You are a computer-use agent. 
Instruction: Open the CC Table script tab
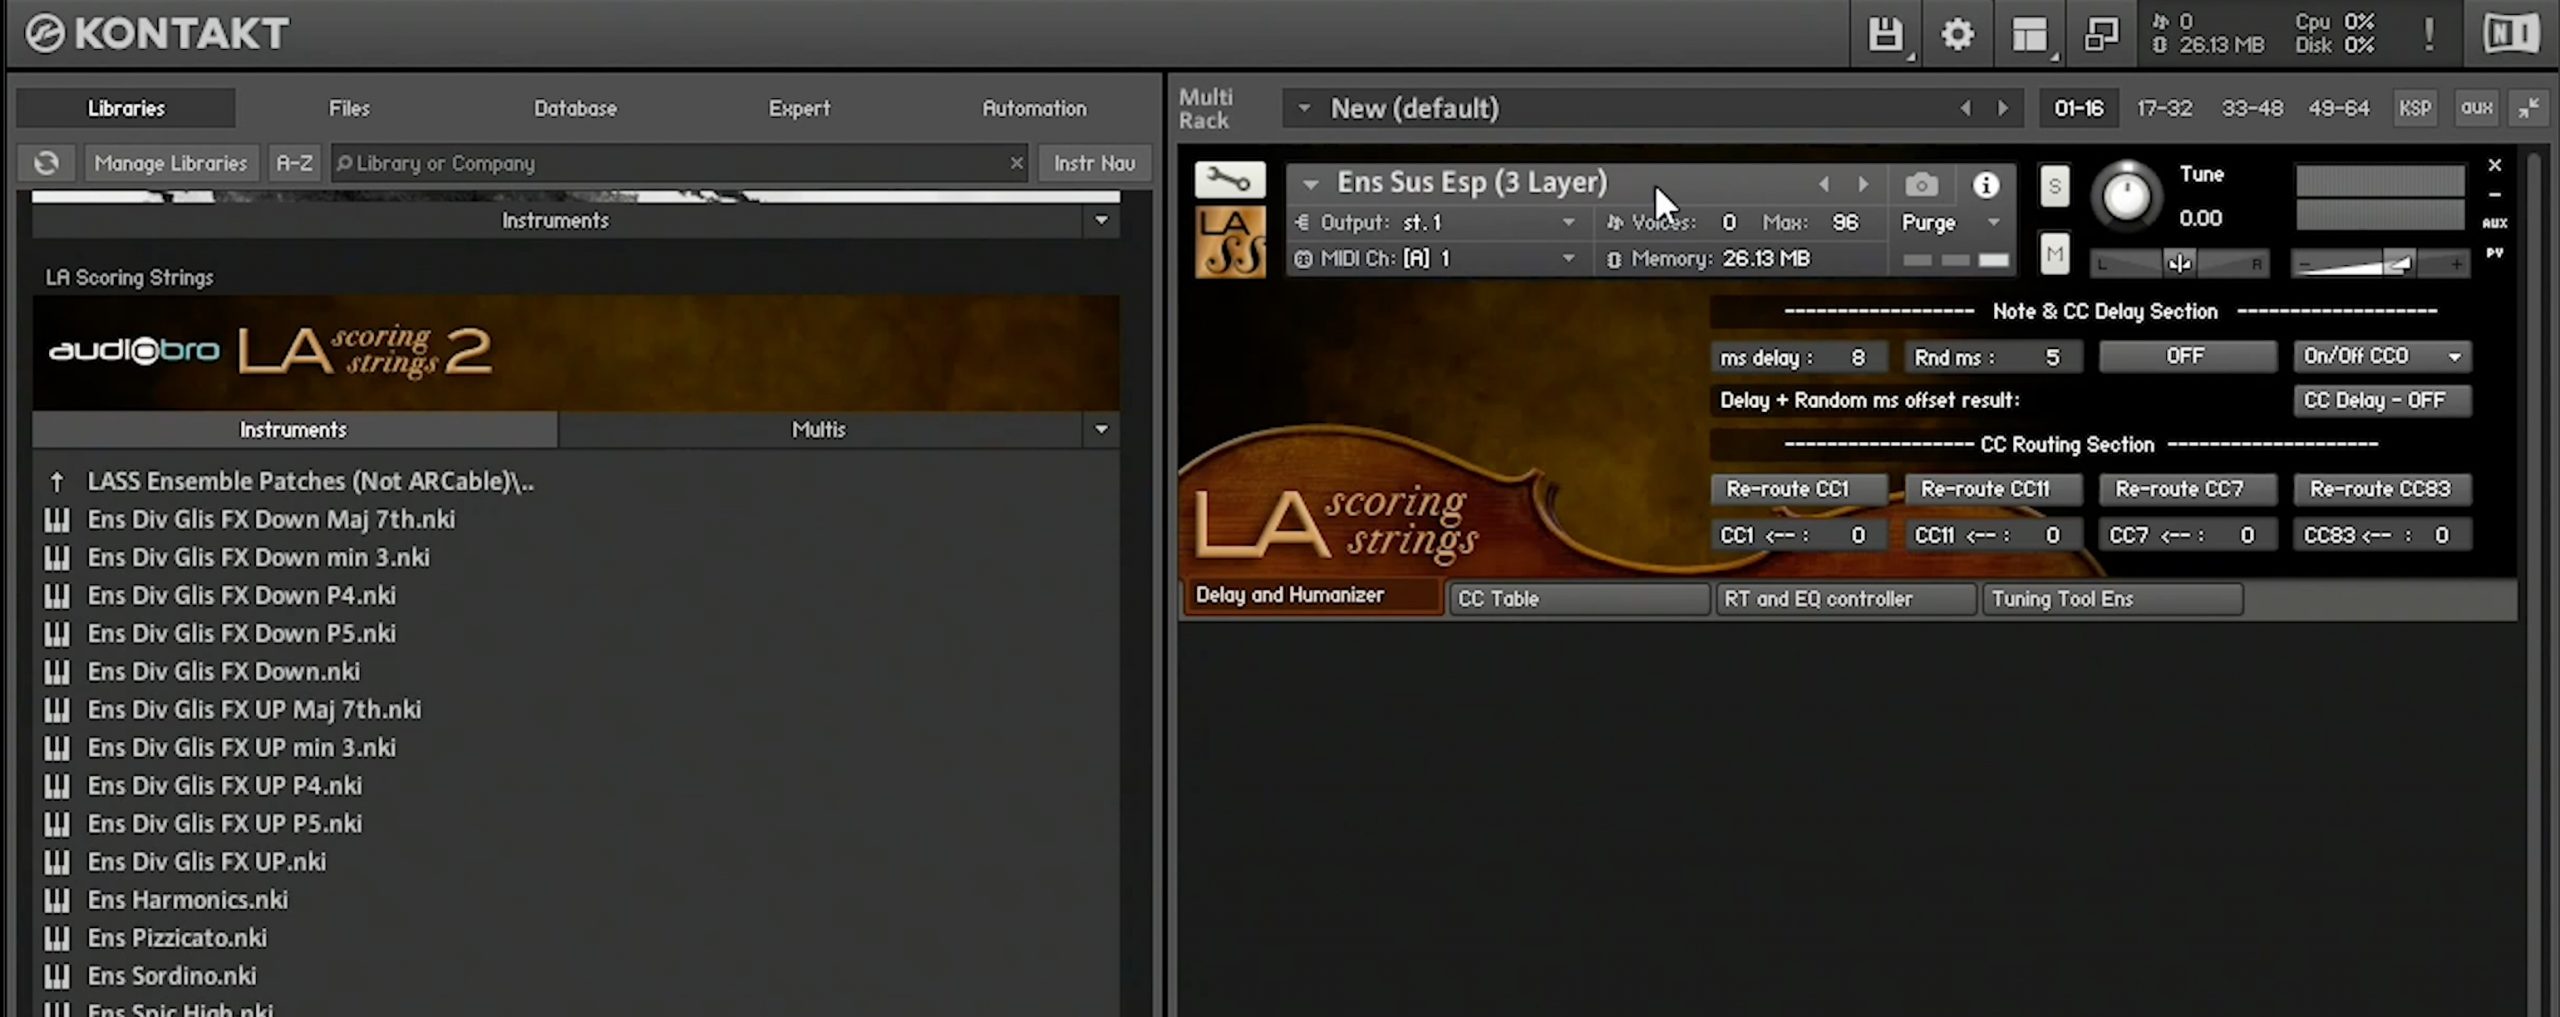[1579, 599]
